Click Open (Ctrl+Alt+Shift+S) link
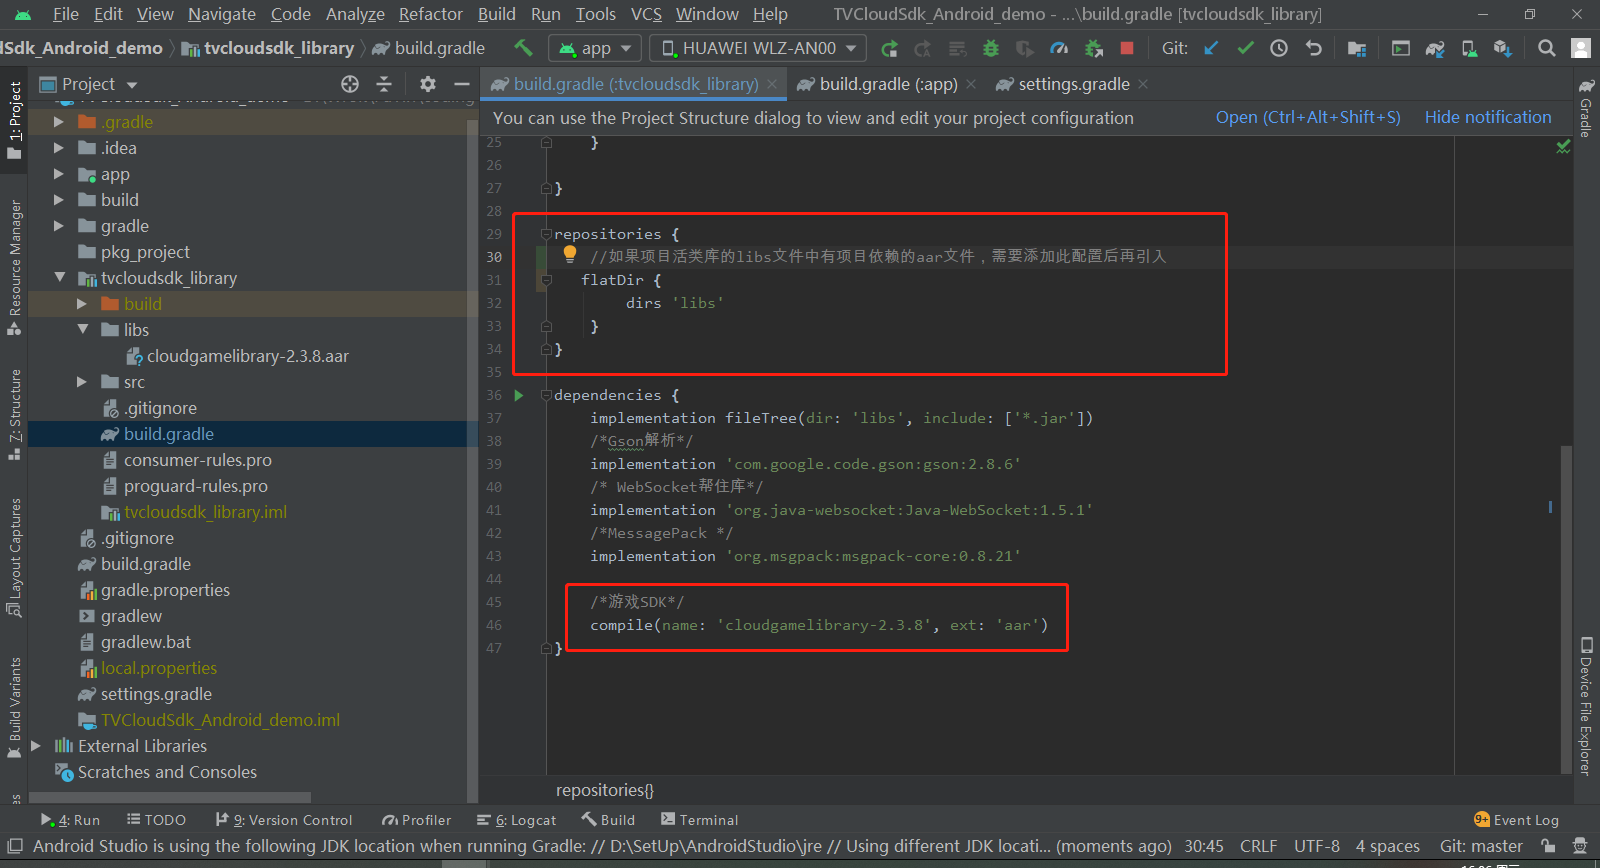The height and width of the screenshot is (868, 1600). tap(1308, 117)
